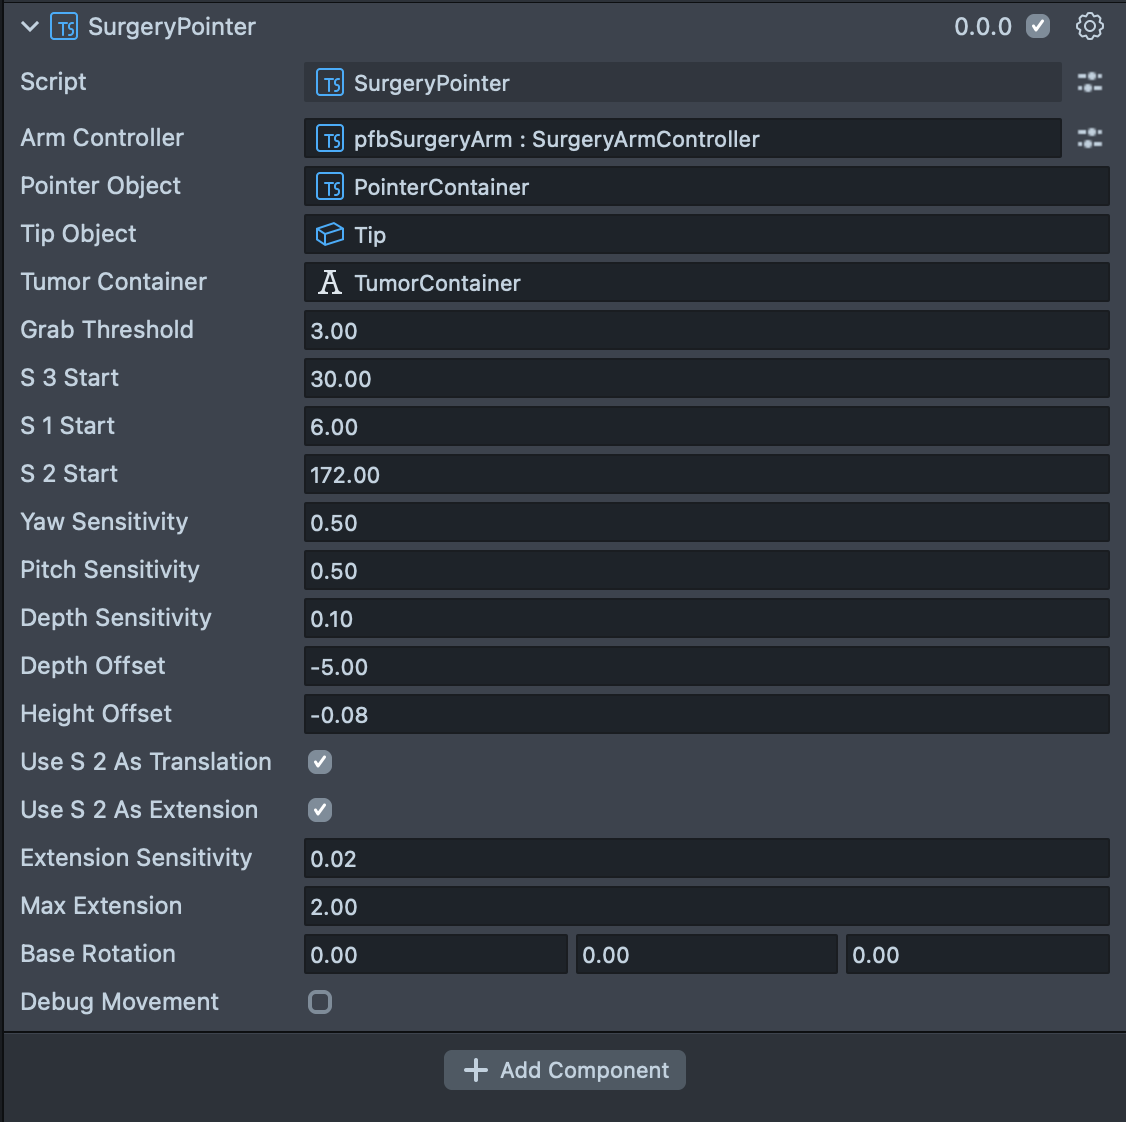Edit the S 3 Start value 30.00
This screenshot has width=1126, height=1122.
707,379
